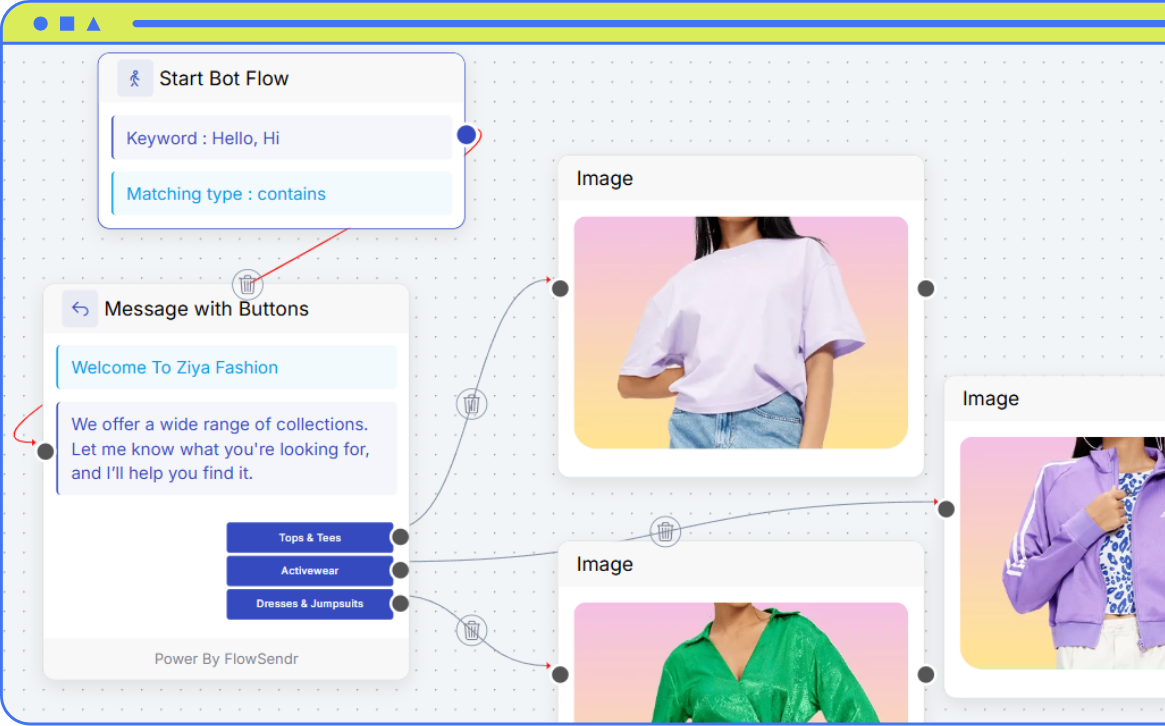The image size is (1165, 726).
Task: Delete the red connection from Start Bot Flow
Action: (248, 284)
